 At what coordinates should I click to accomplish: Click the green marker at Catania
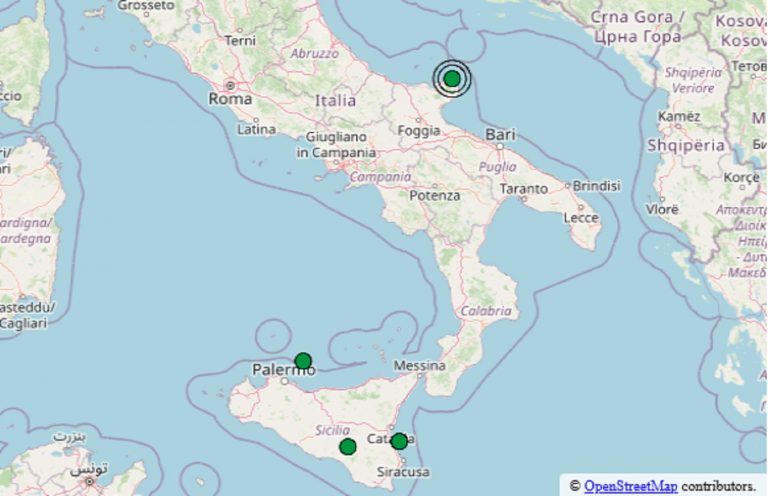coord(399,441)
